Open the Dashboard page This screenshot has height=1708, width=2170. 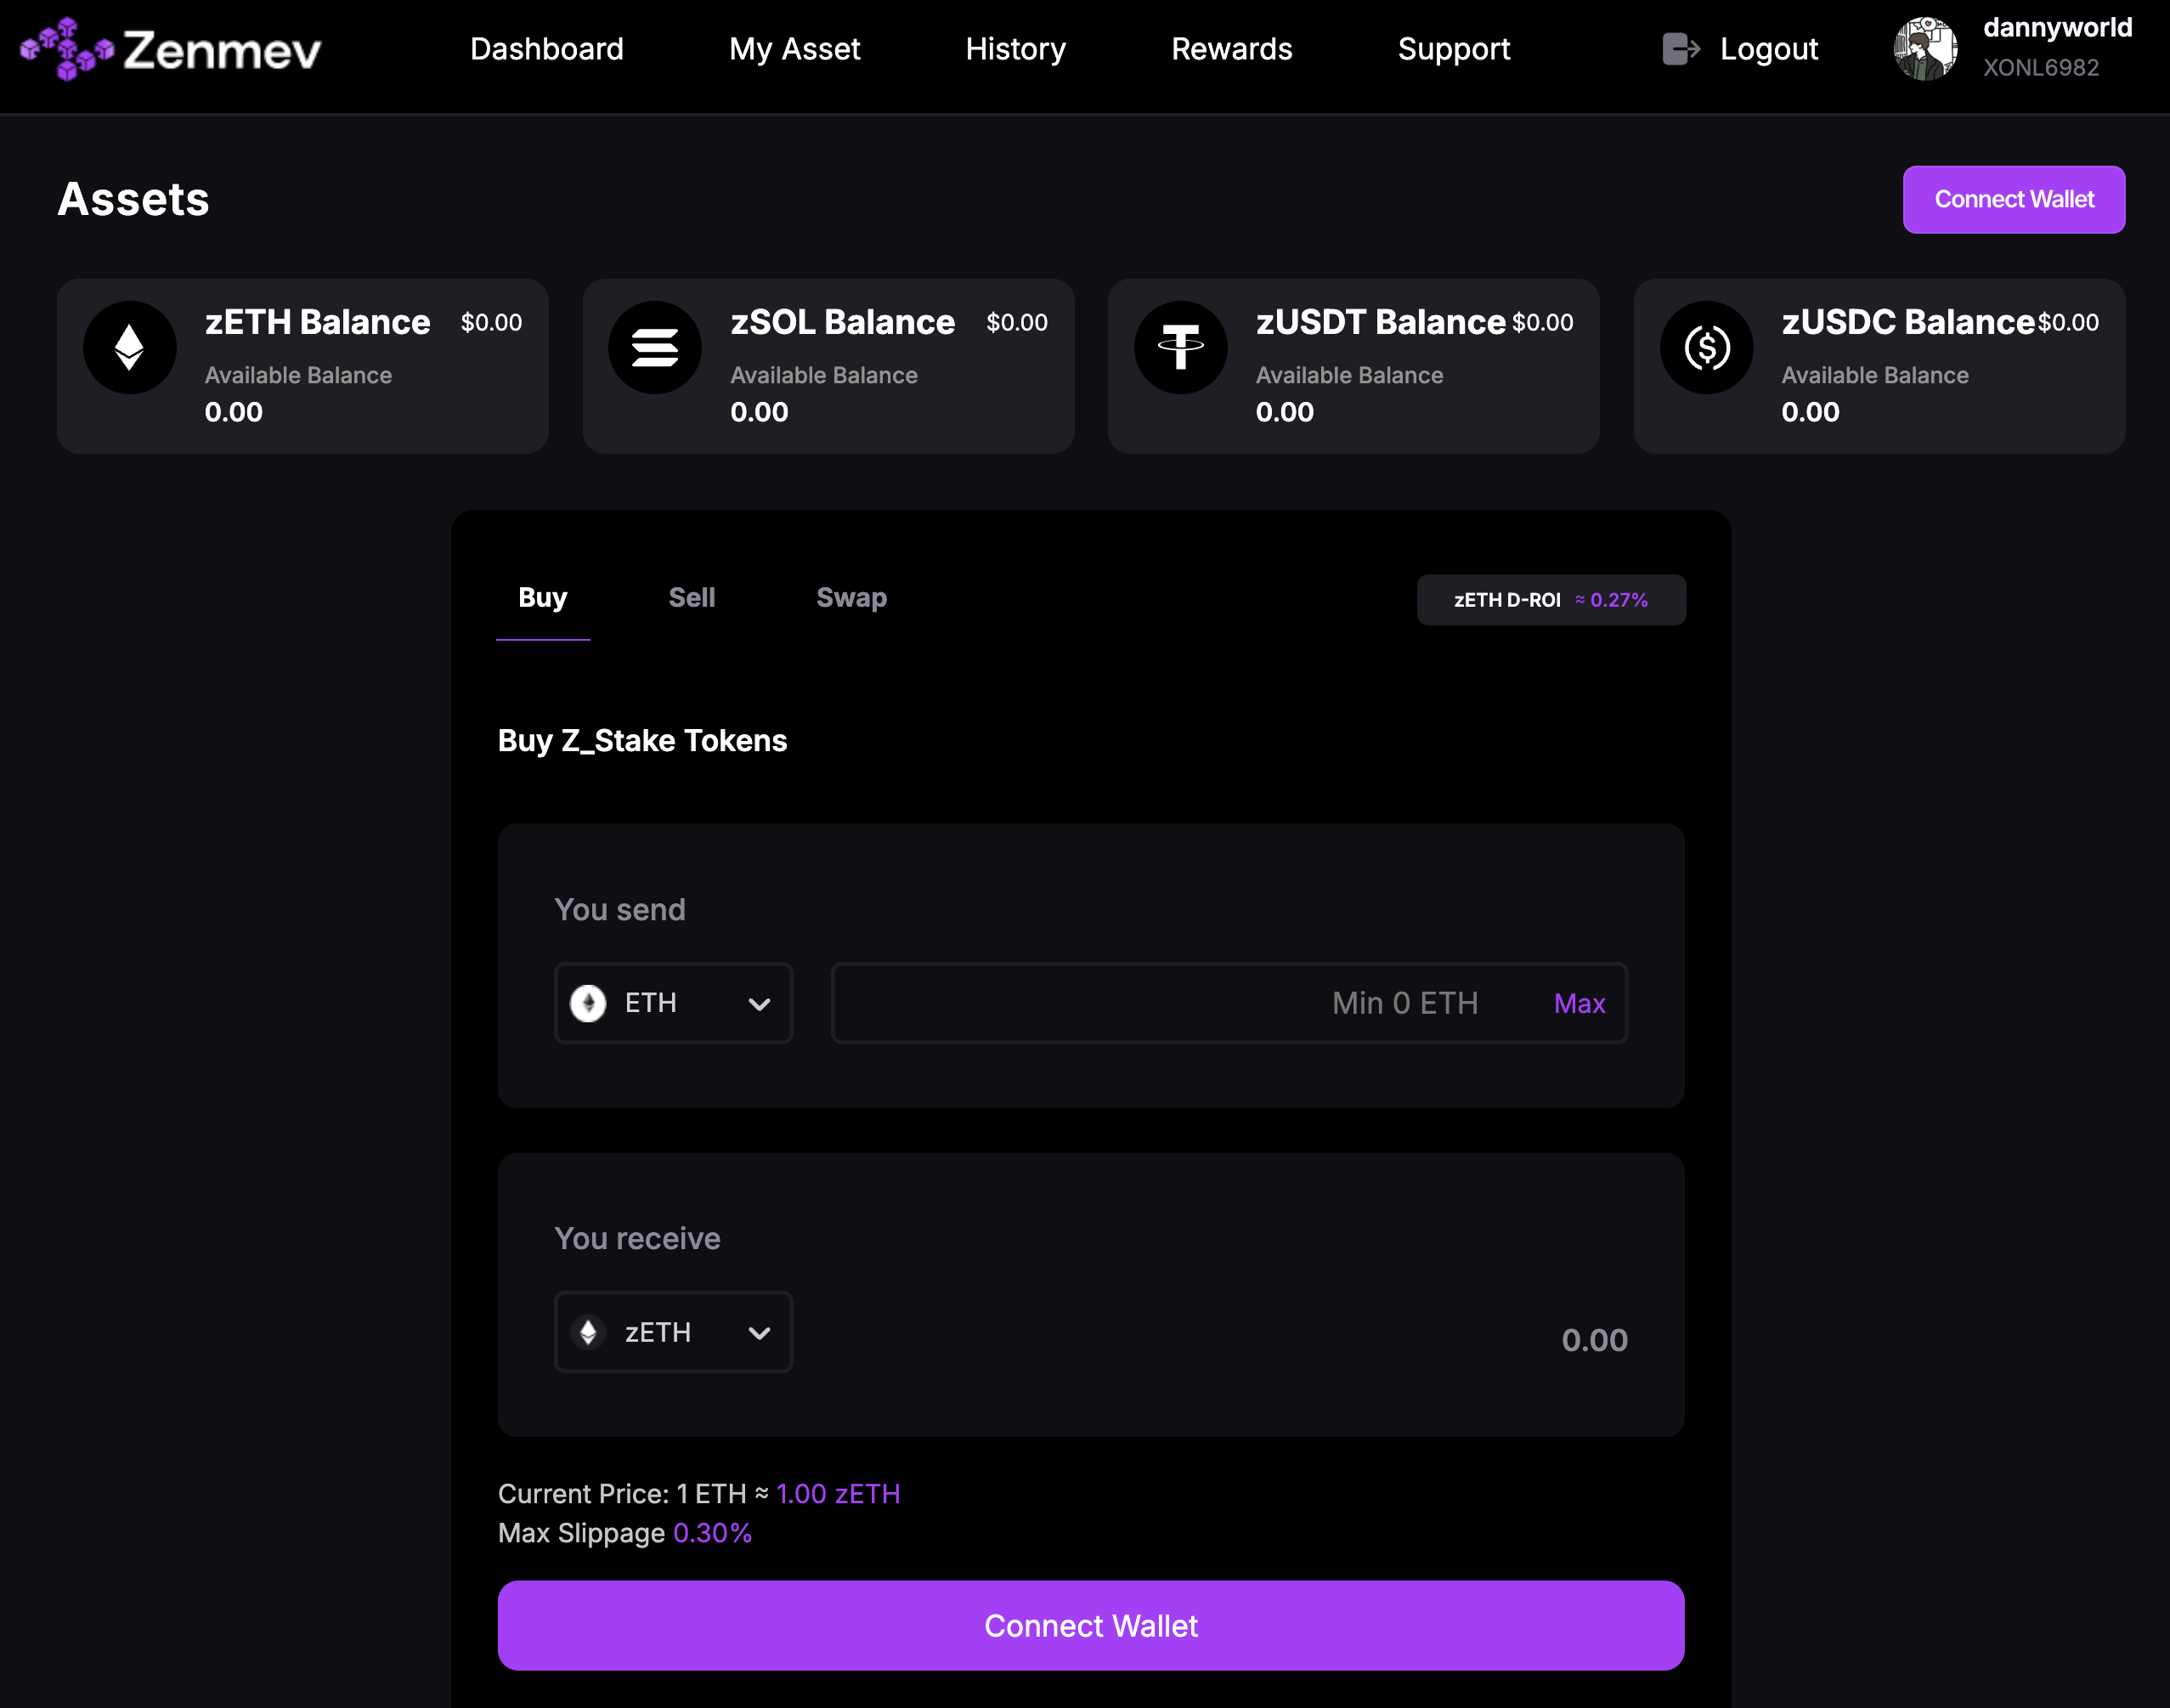tap(547, 49)
